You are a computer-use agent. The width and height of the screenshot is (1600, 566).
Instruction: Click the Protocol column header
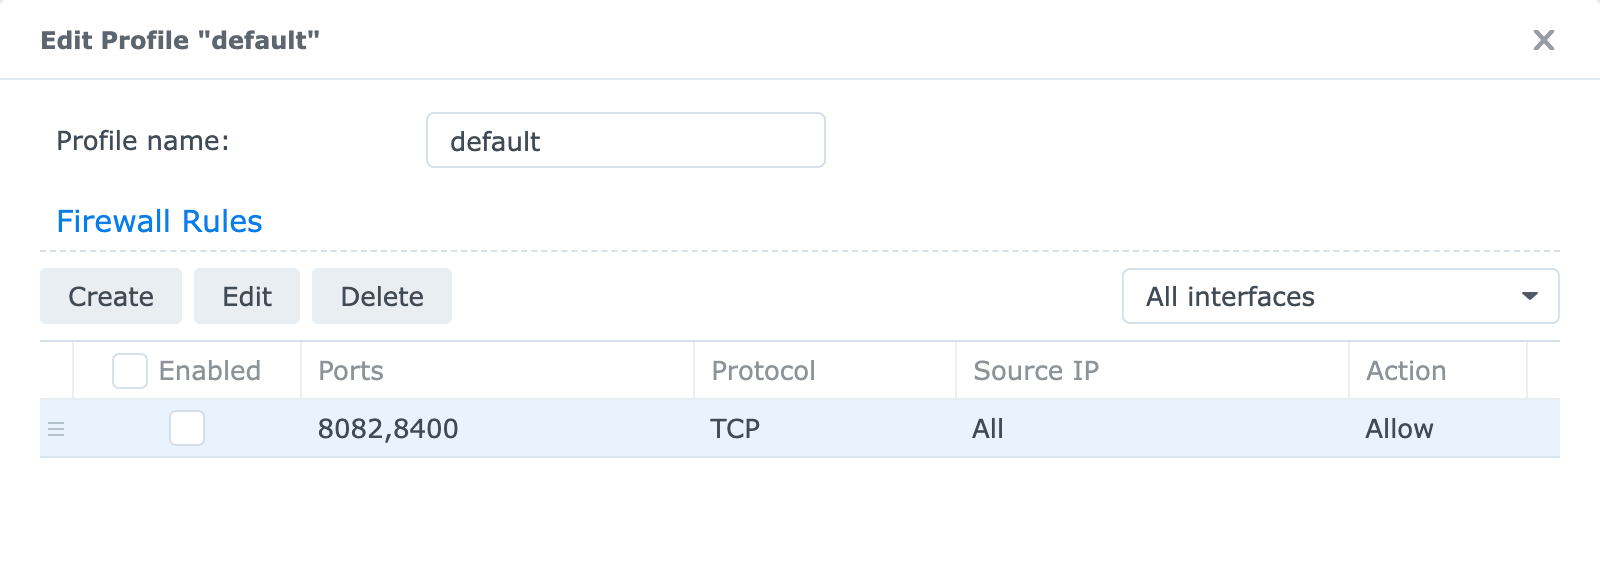pos(763,371)
